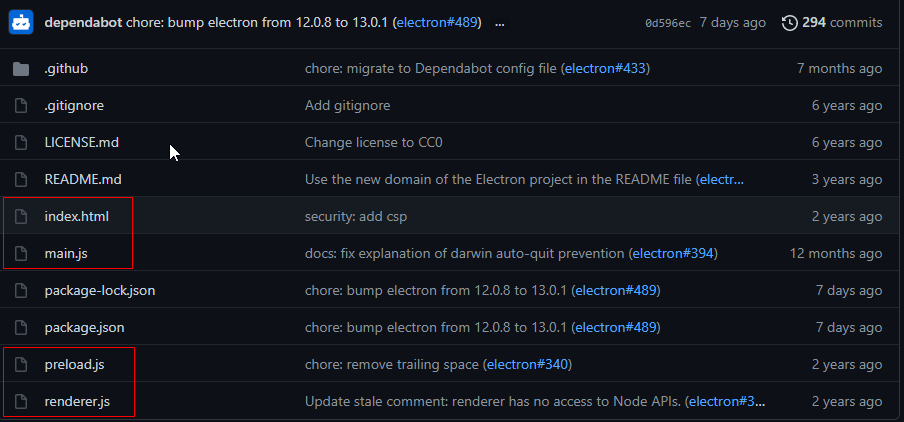Open the README.md file
Viewport: 904px width, 422px height.
click(83, 179)
